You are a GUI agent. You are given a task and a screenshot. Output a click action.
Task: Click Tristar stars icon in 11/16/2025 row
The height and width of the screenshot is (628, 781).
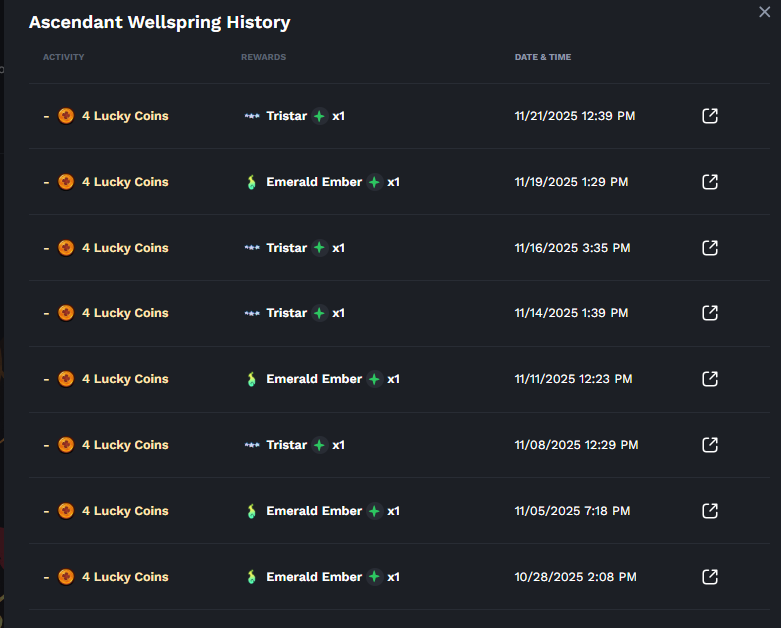coord(252,248)
